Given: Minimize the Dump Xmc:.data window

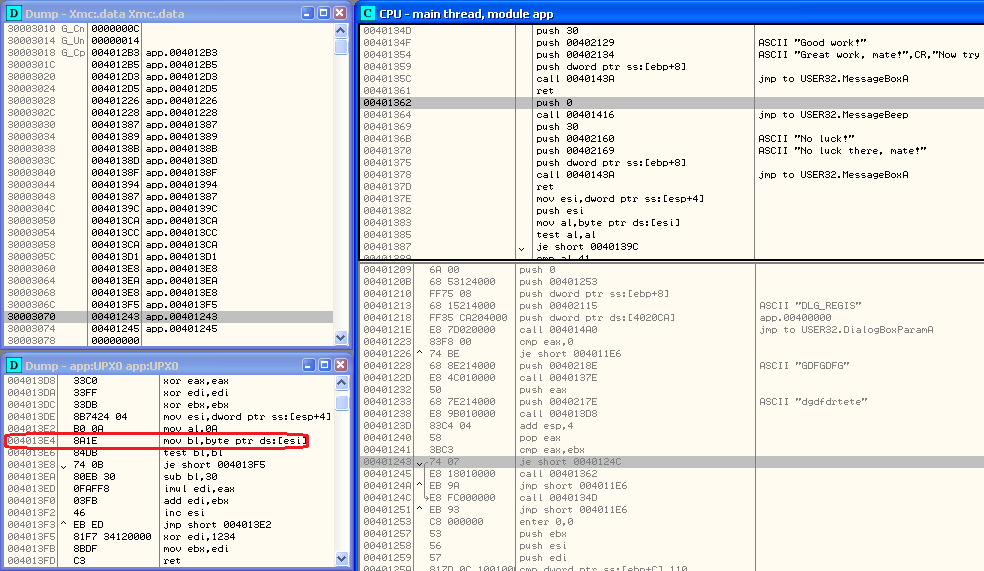Looking at the screenshot, I should click(307, 13).
